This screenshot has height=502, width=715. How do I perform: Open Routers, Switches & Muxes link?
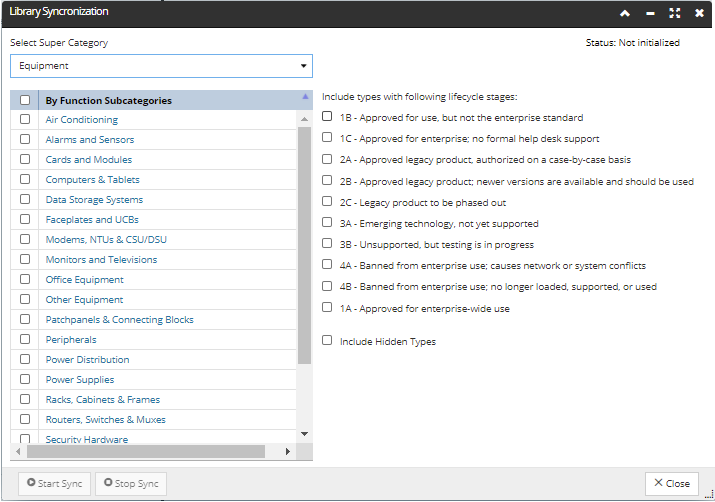pyautogui.click(x=106, y=420)
